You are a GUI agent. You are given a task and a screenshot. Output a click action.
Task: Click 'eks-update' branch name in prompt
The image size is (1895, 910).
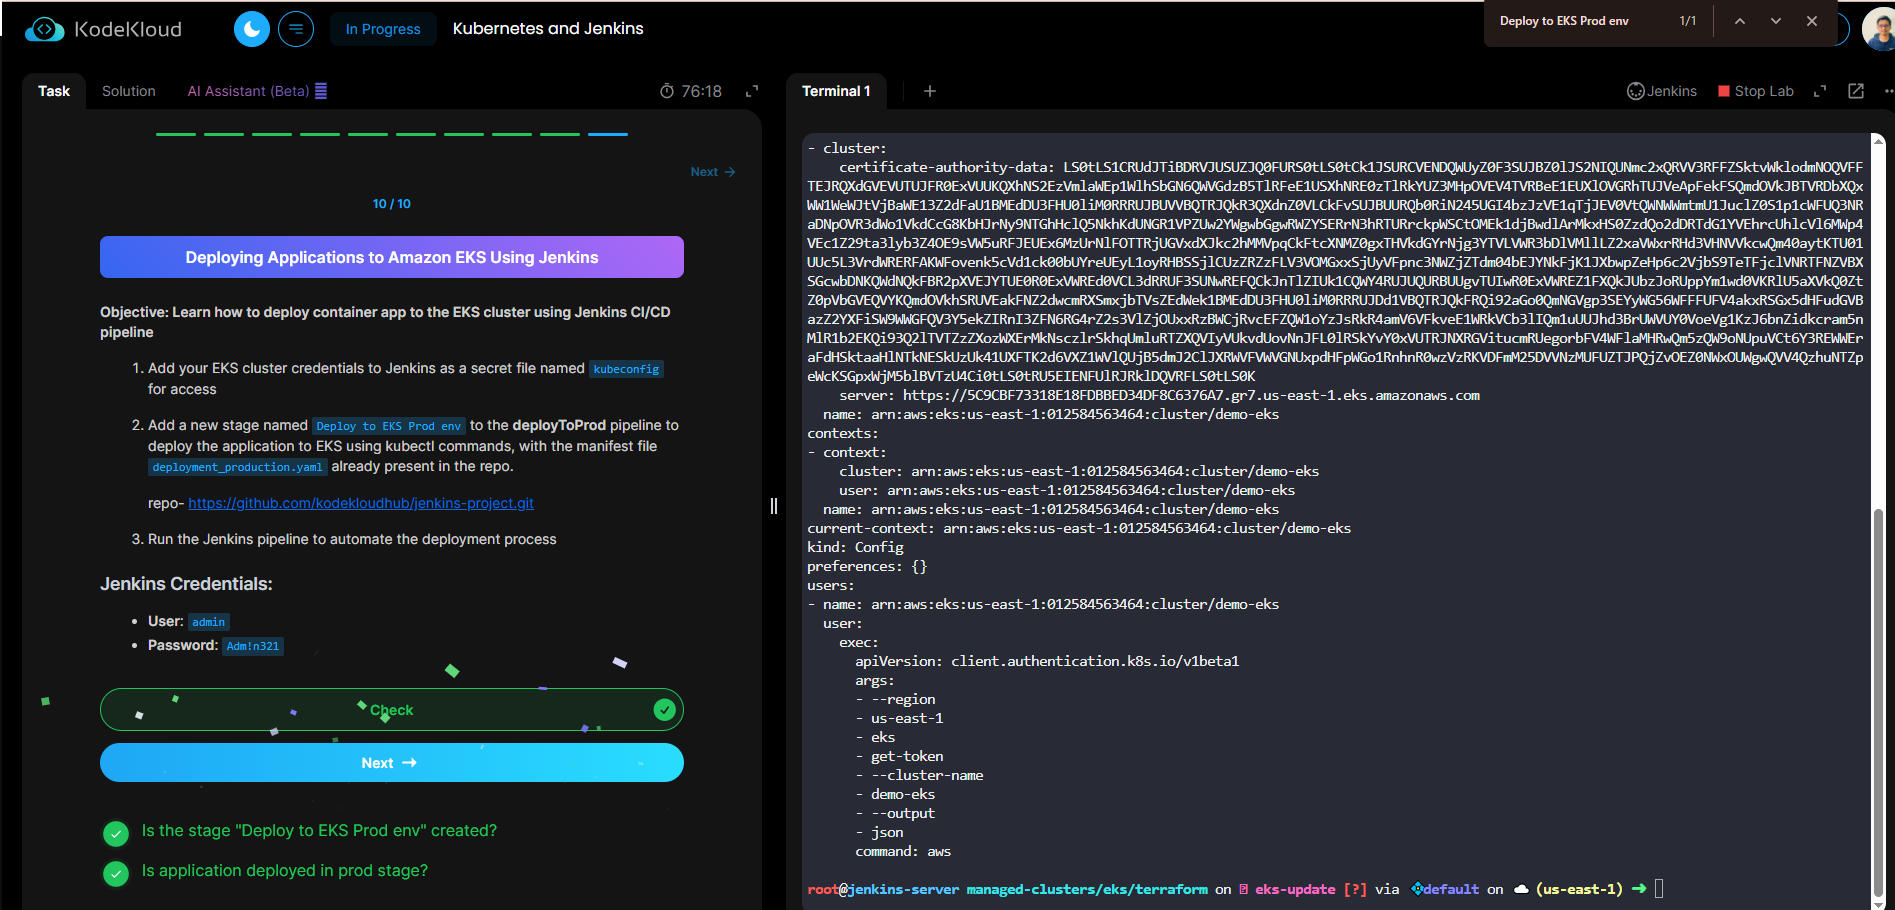1295,889
